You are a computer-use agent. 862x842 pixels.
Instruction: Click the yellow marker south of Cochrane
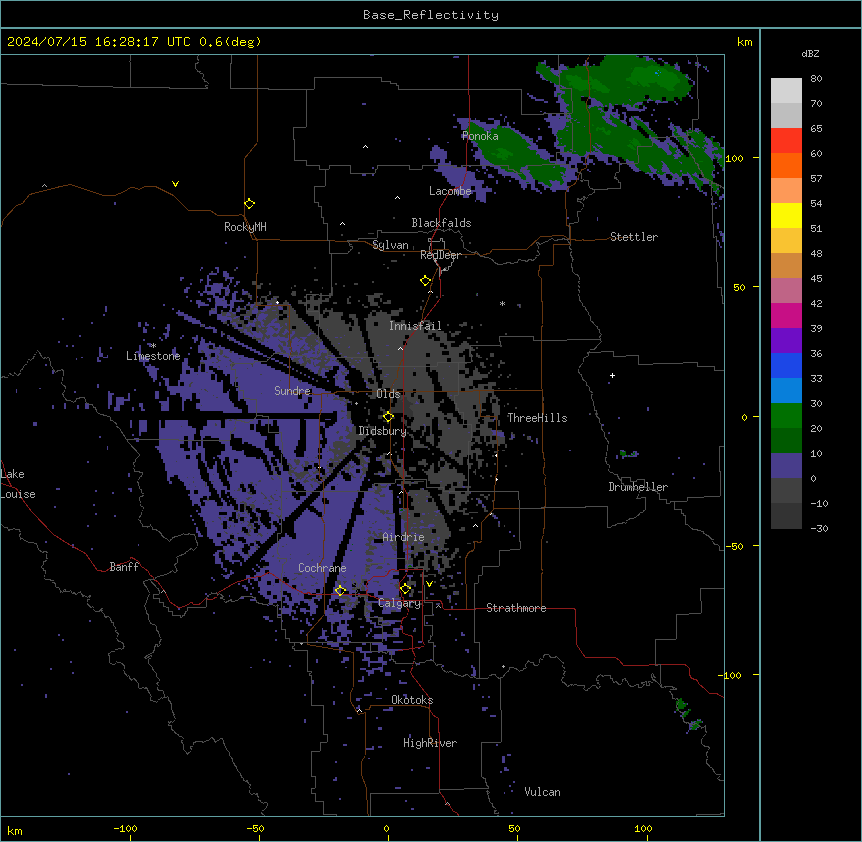pyautogui.click(x=340, y=591)
